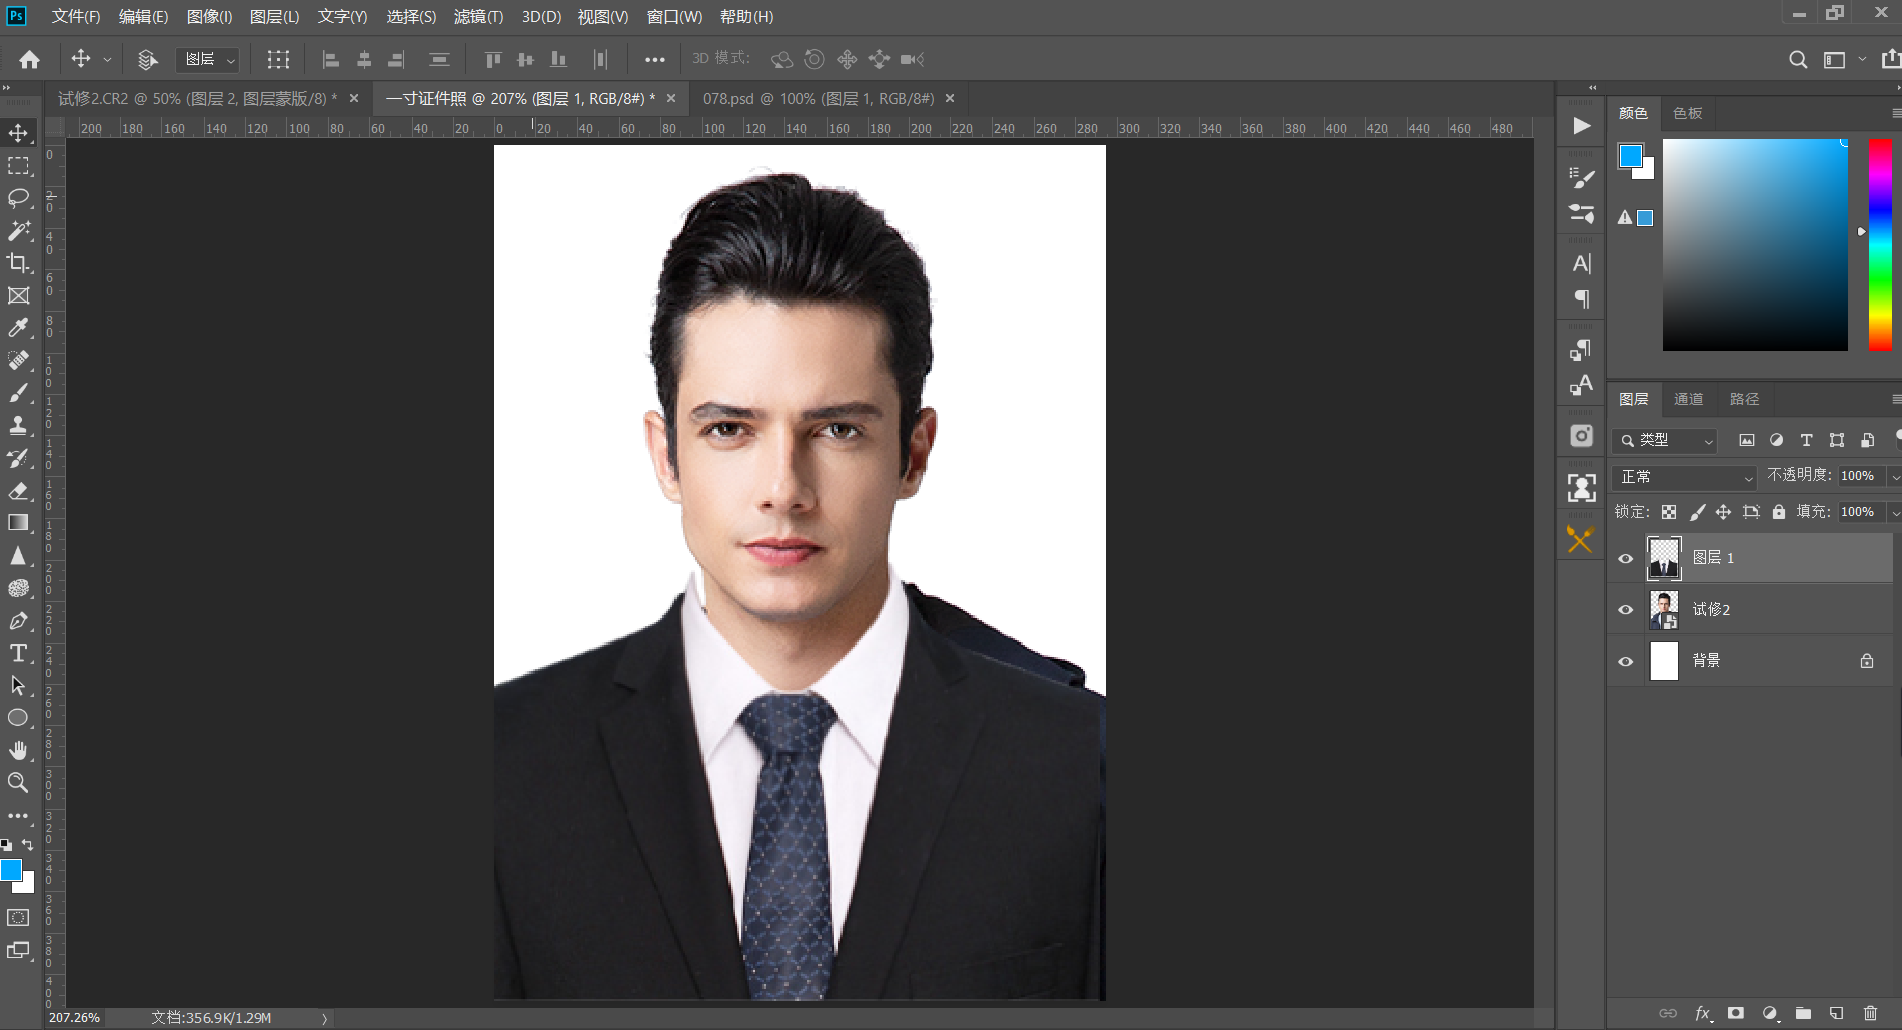
Task: Select the Horizontal Type tool
Action: click(x=18, y=653)
